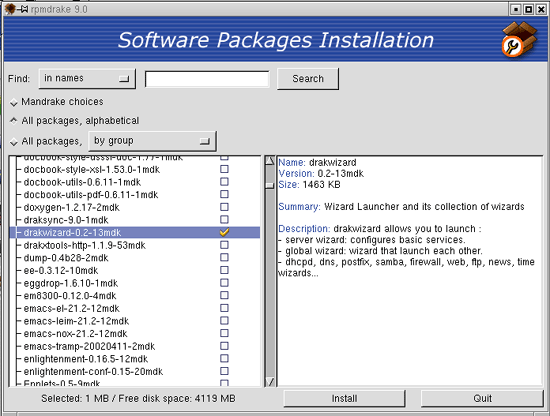Select emacs-el-21.2-12mdk package row
550x416 pixels.
135,308
